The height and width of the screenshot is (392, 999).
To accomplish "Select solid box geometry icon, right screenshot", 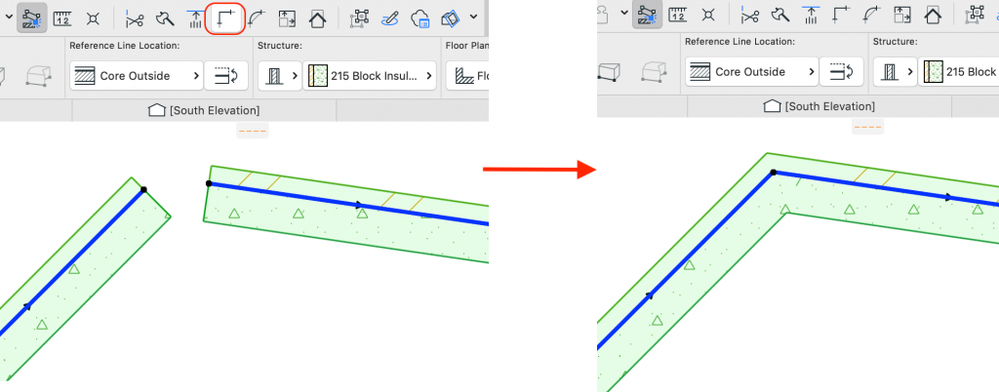I will [609, 71].
